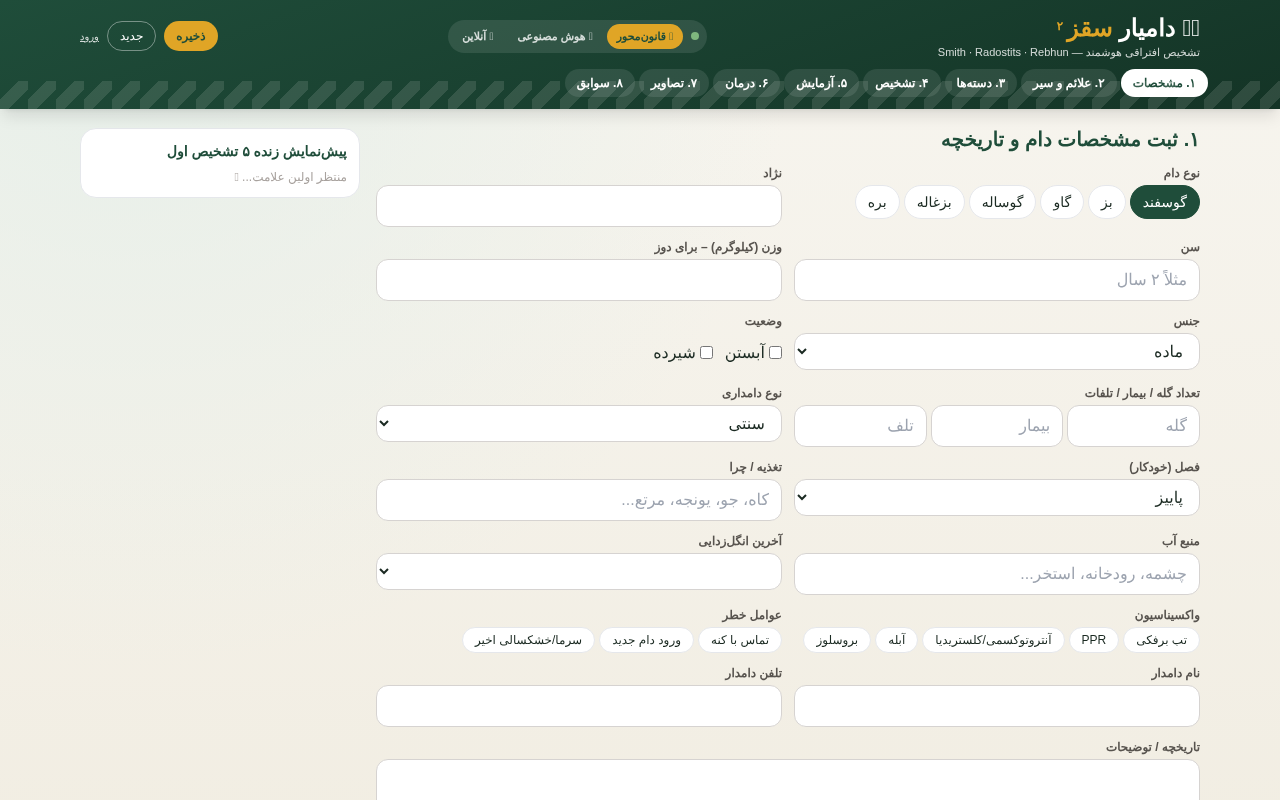Mark the سرما/خشکسالی اخیر risk factor
Image resolution: width=1280 pixels, height=800 pixels.
tap(528, 640)
